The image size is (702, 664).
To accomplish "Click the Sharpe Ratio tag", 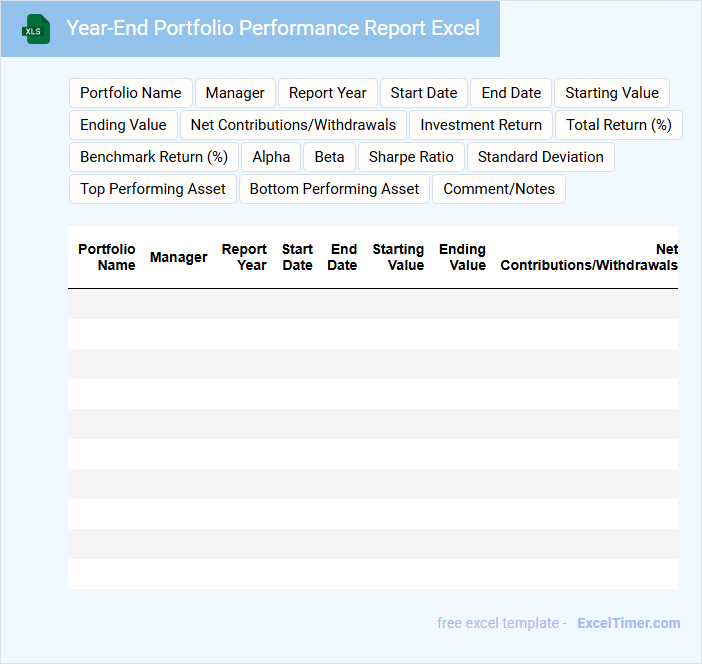I will (x=411, y=157).
